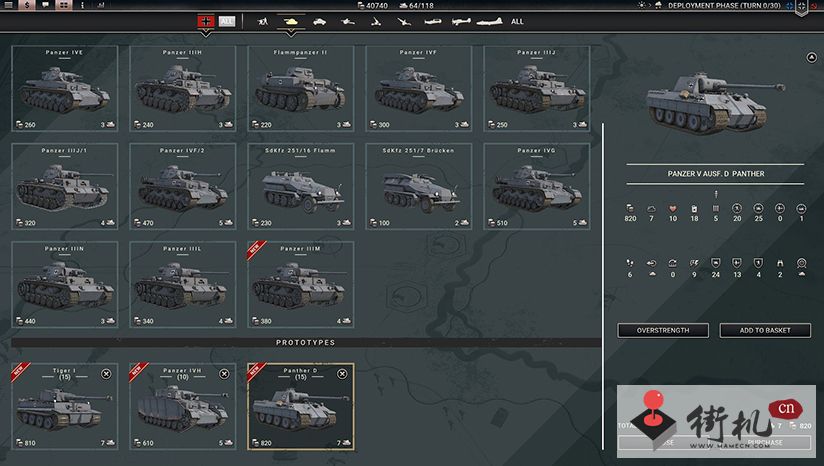Screen dimensions: 824x466
Task: Switch to the strategic bomber class tab
Action: 489,22
